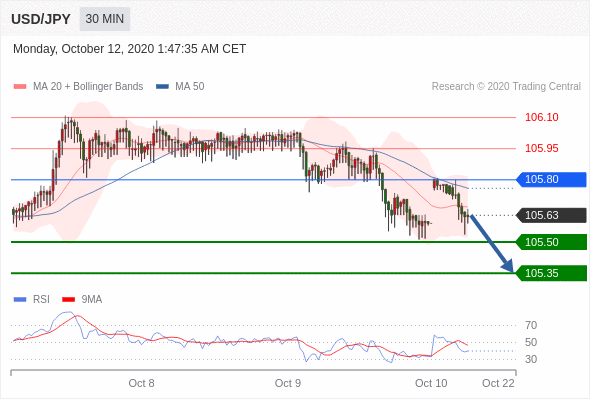Click the Oct 8 date axis label

click(141, 383)
